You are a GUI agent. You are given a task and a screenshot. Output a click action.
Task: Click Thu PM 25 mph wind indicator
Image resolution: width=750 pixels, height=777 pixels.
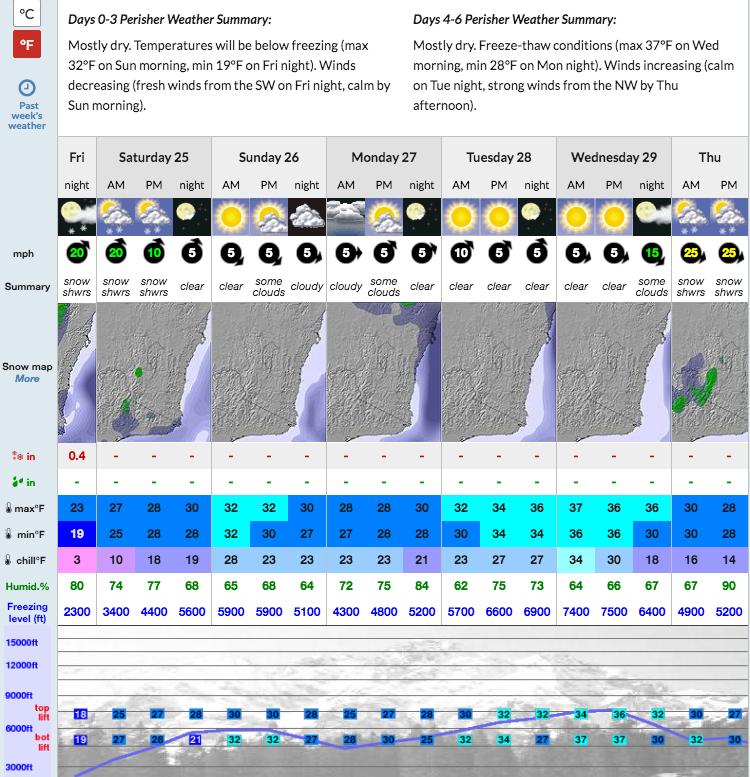click(730, 253)
